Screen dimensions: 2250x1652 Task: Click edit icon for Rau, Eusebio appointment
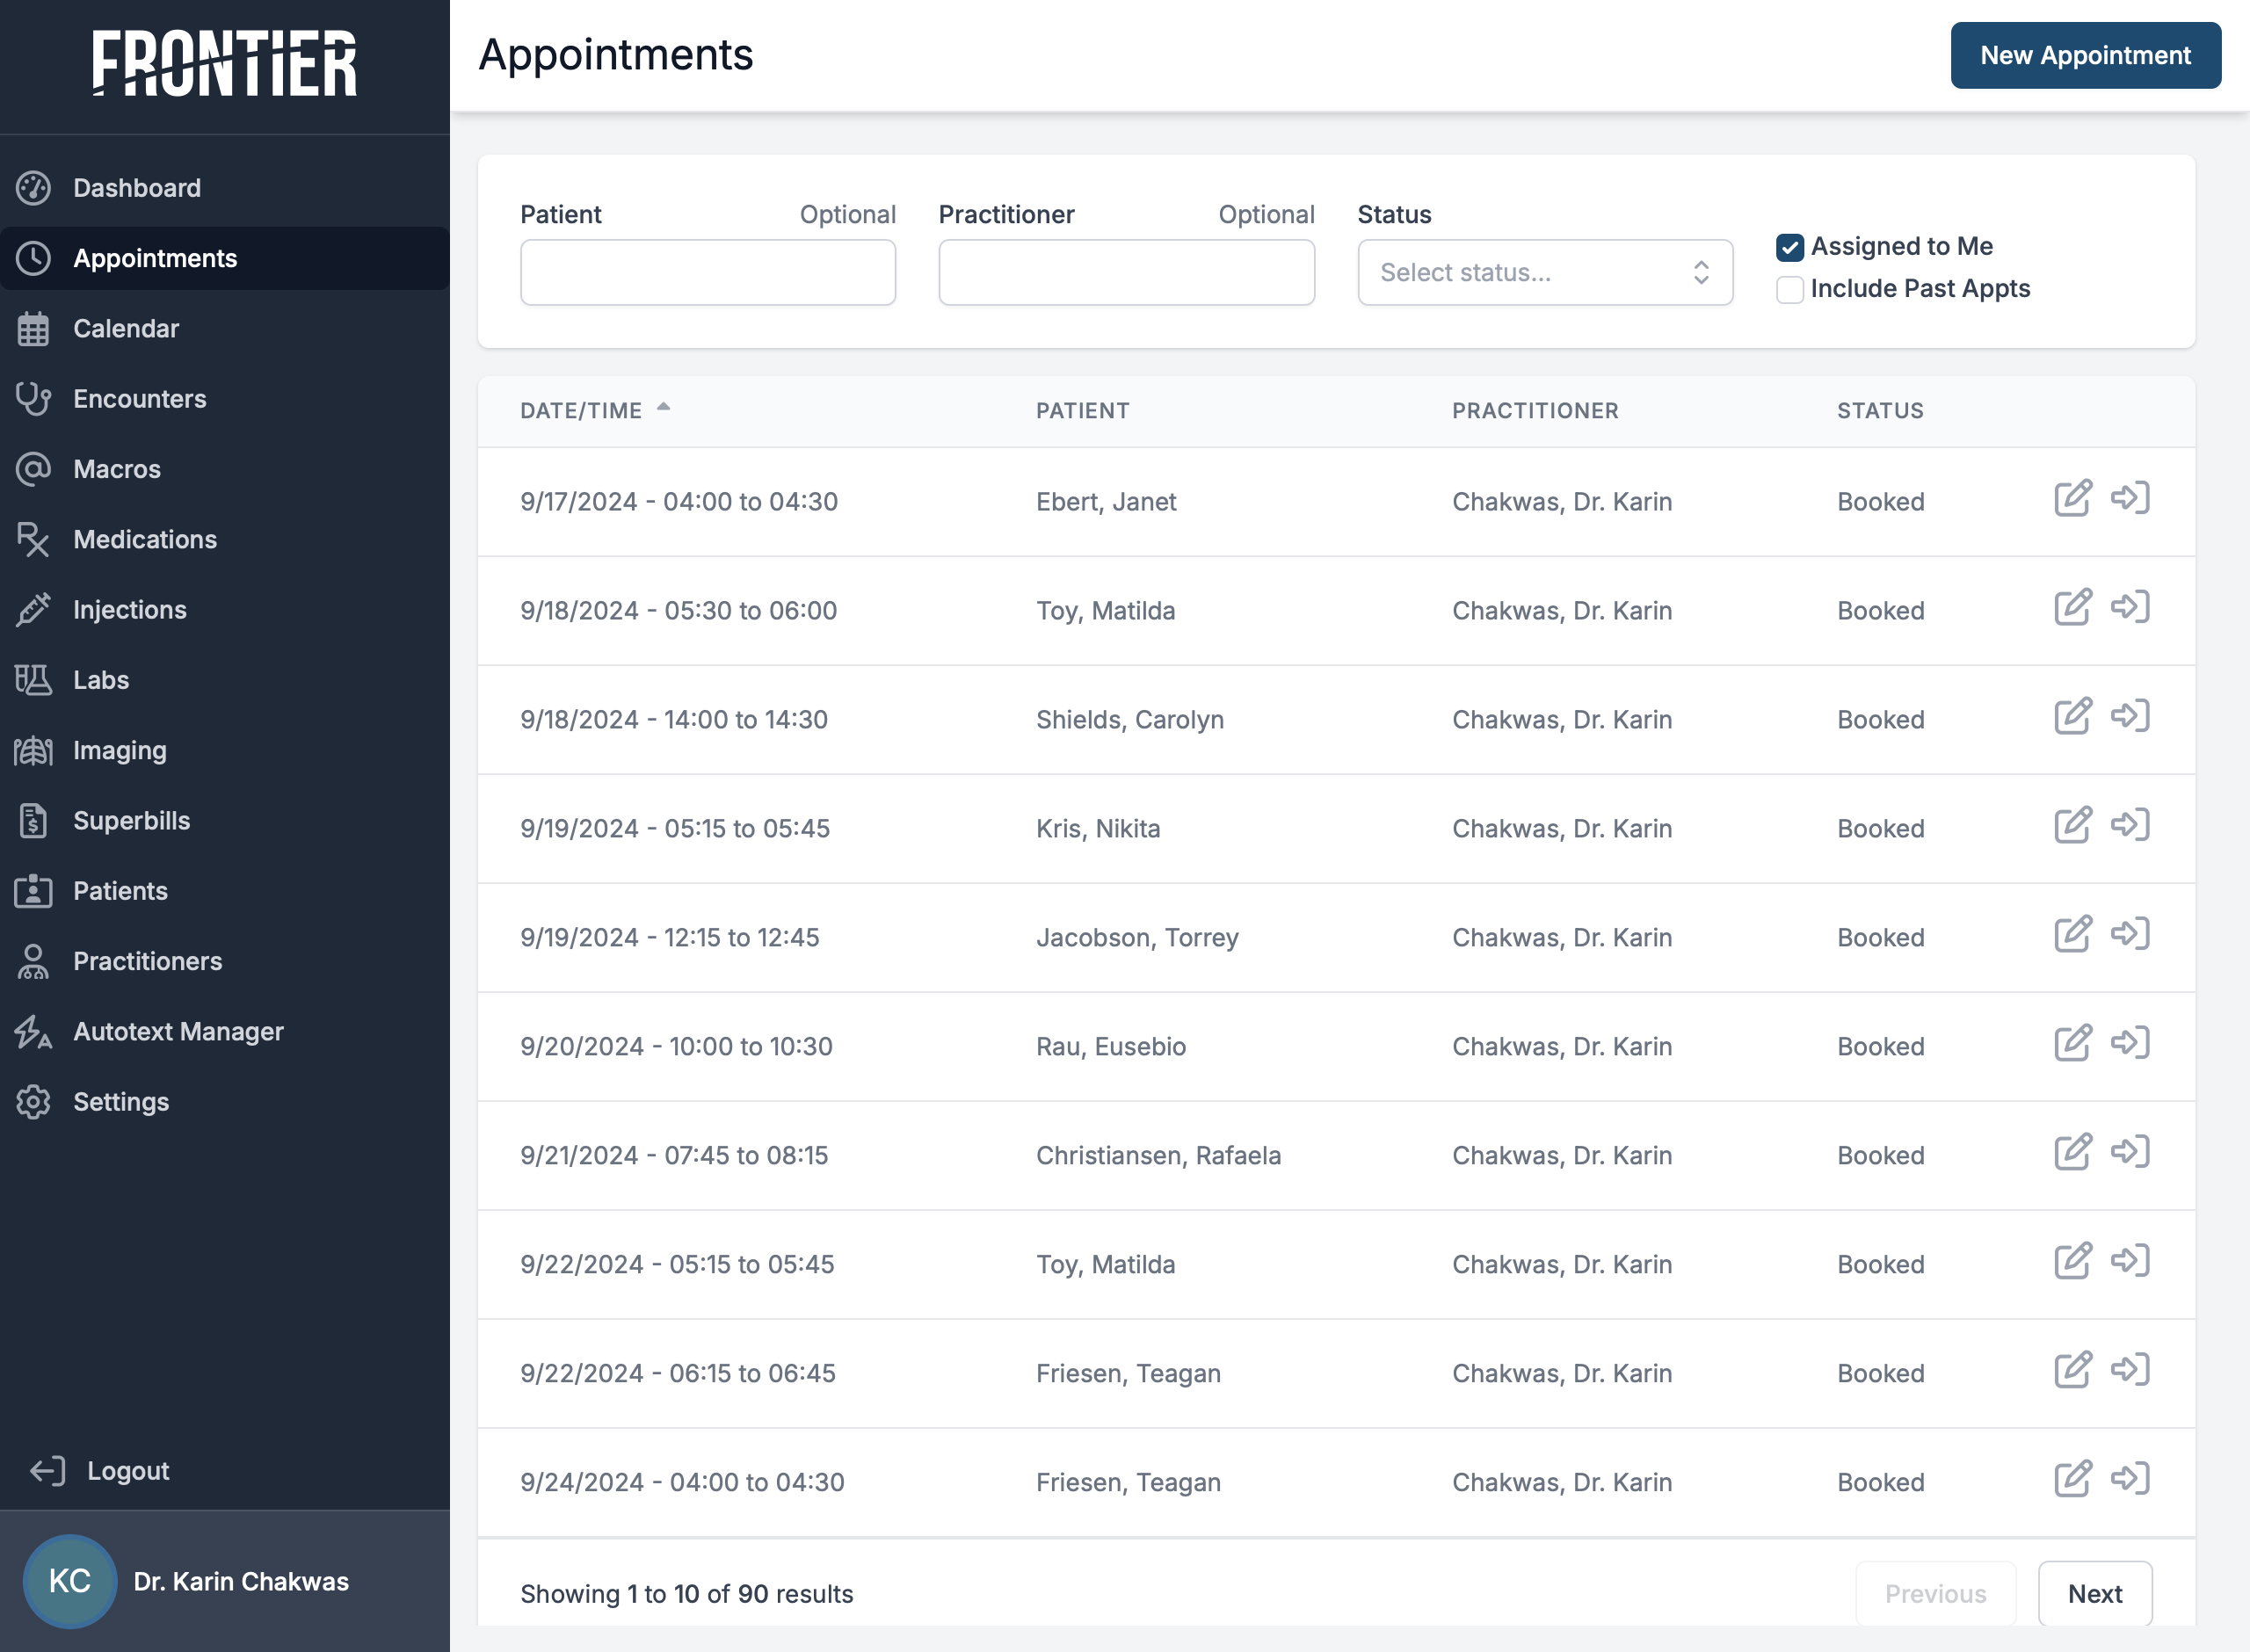pyautogui.click(x=2072, y=1043)
